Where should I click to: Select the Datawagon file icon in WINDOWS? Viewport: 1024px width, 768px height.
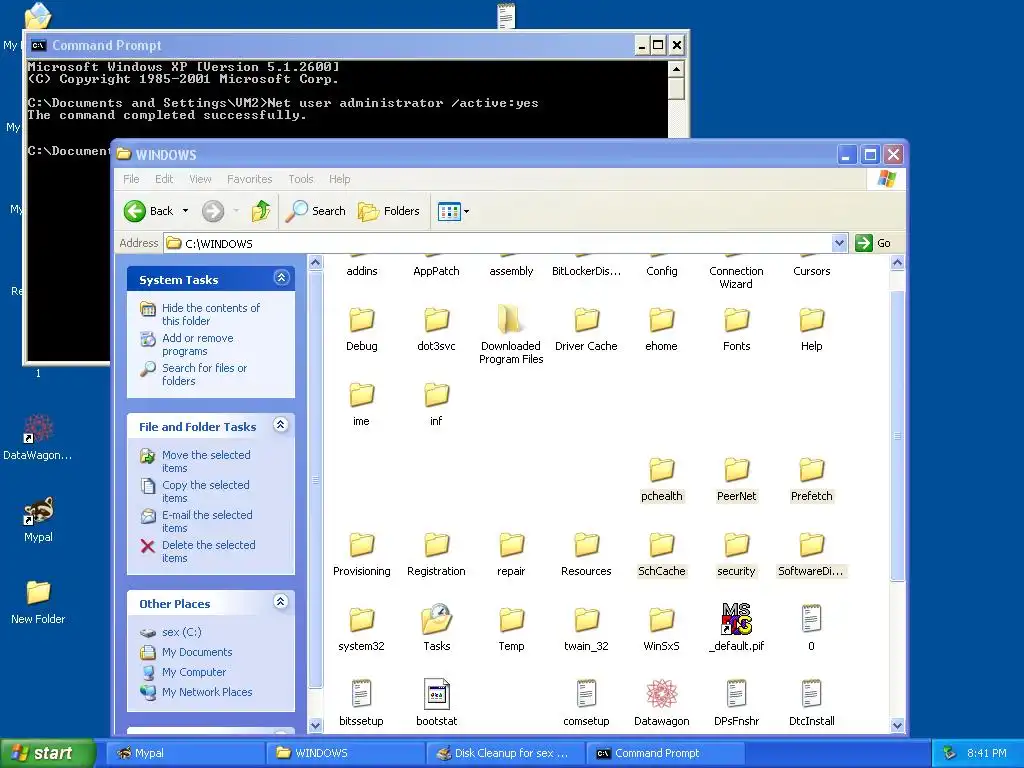(662, 694)
